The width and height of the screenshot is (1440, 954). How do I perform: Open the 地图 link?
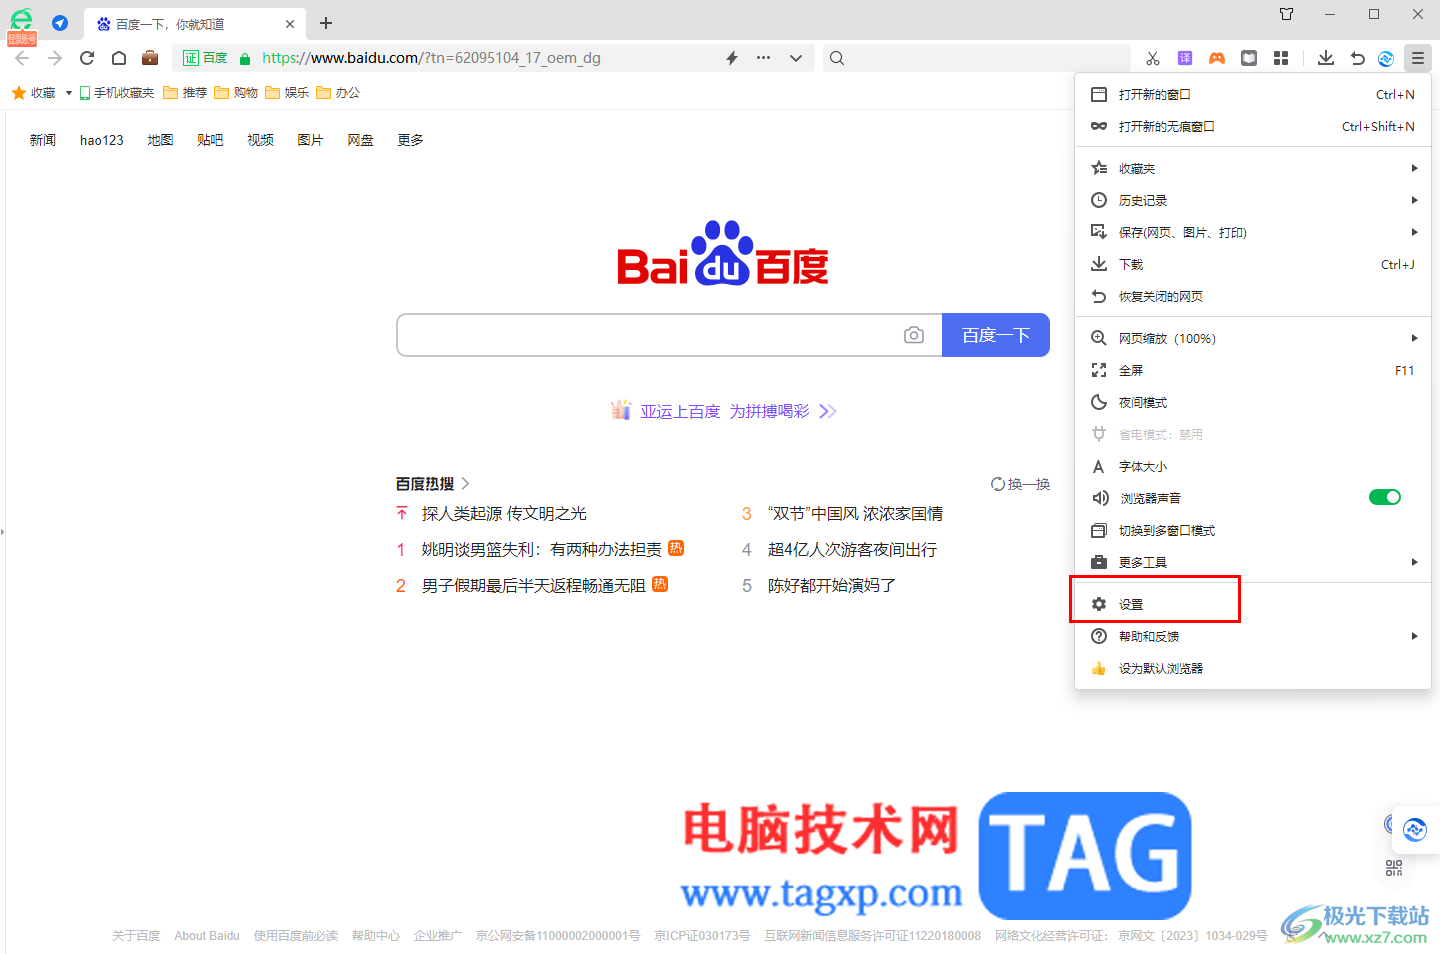(x=160, y=140)
